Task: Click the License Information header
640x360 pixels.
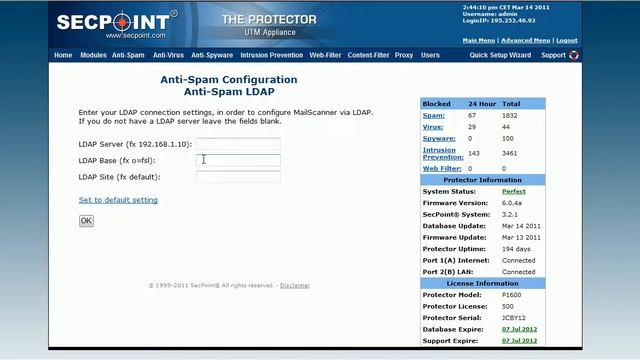Action: click(x=482, y=283)
